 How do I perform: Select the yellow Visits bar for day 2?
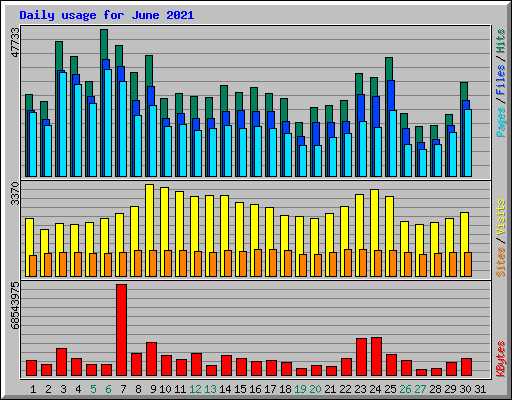43,253
